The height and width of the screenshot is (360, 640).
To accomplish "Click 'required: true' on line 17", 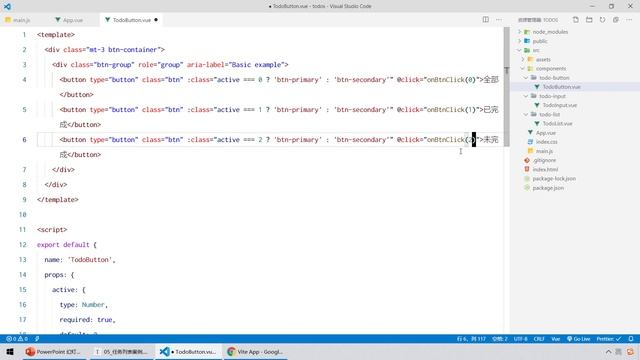I will tap(86, 320).
